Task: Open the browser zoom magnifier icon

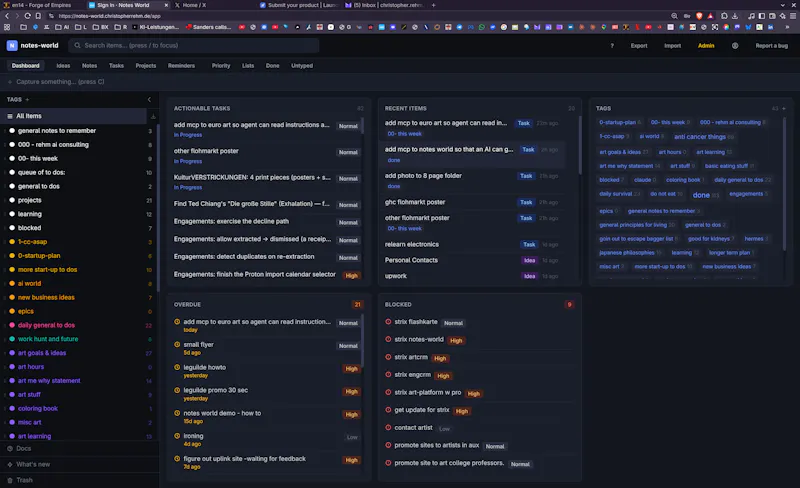Action: pos(674,16)
